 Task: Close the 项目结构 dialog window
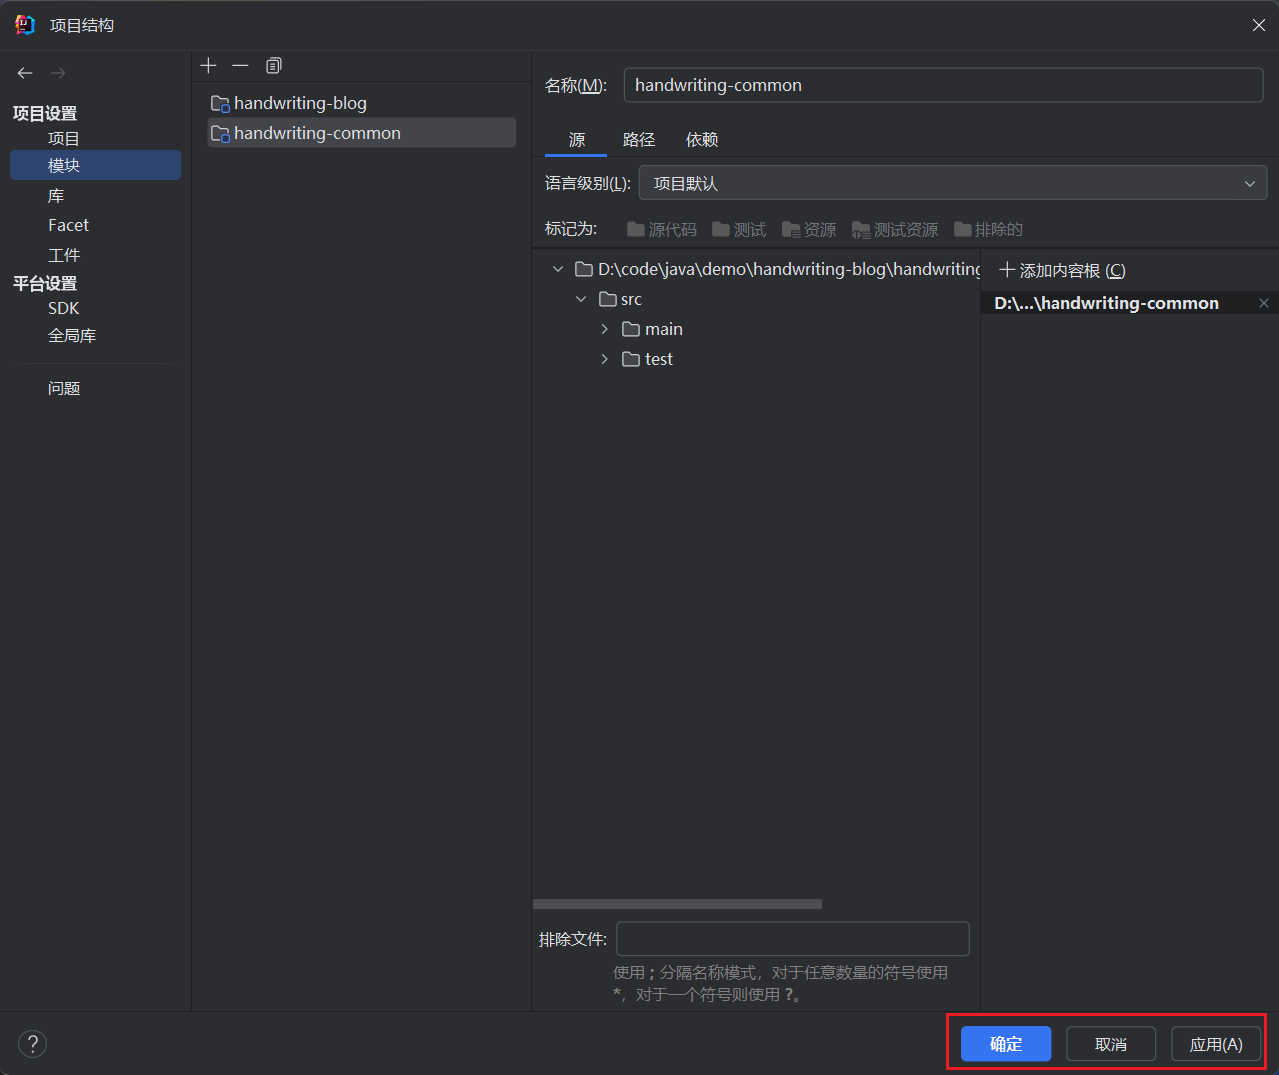1259,25
